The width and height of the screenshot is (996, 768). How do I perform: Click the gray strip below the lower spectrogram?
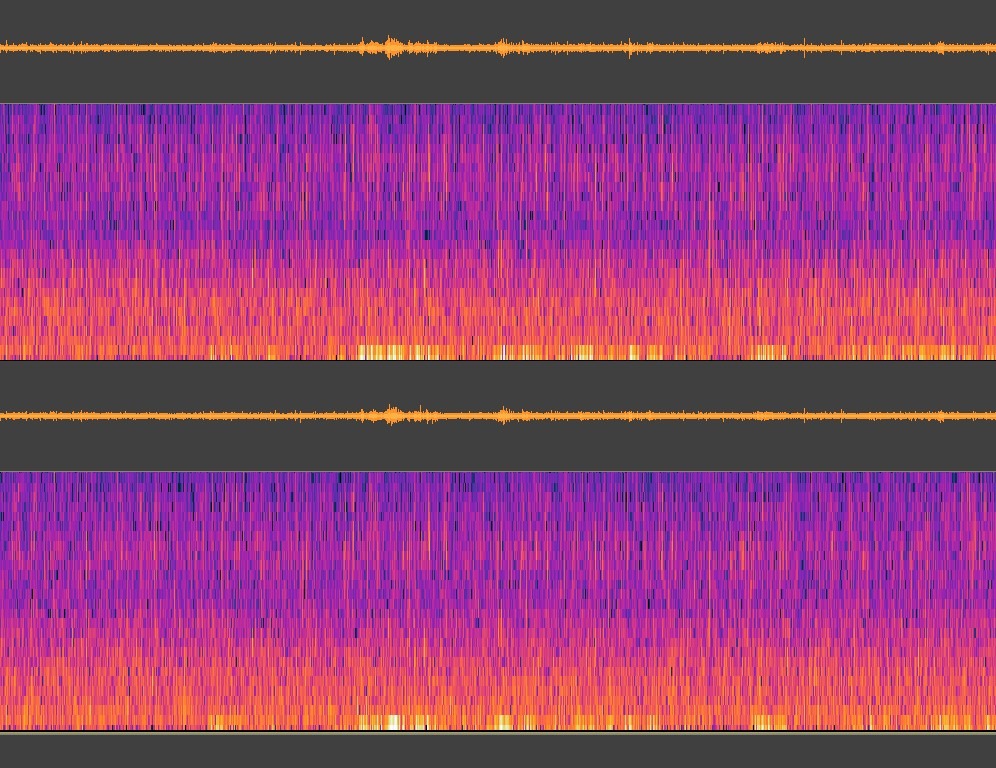(x=498, y=750)
